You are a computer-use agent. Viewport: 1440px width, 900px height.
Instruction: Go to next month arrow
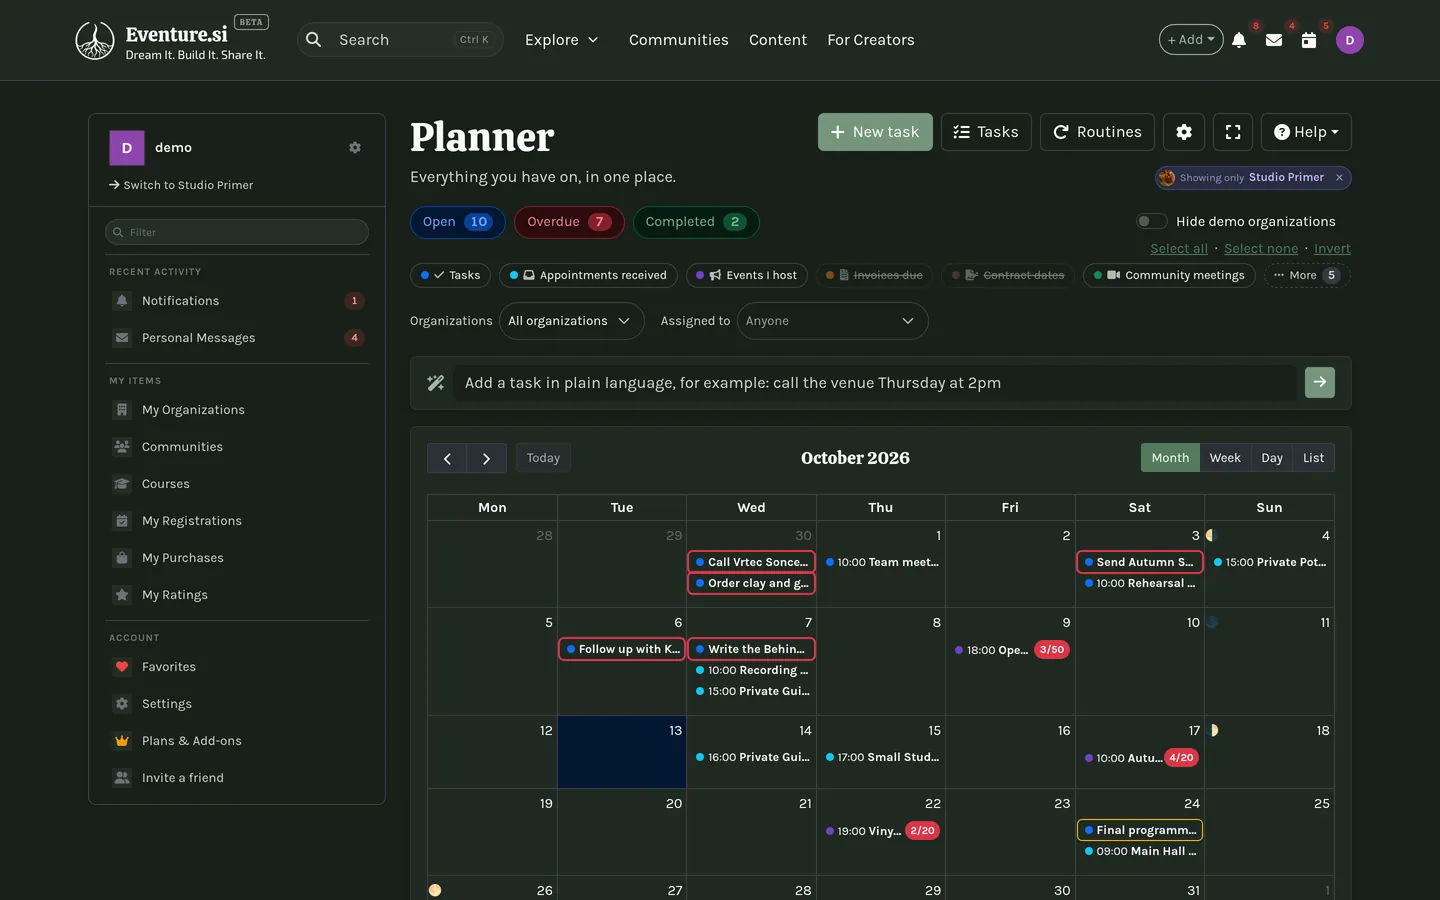(487, 458)
